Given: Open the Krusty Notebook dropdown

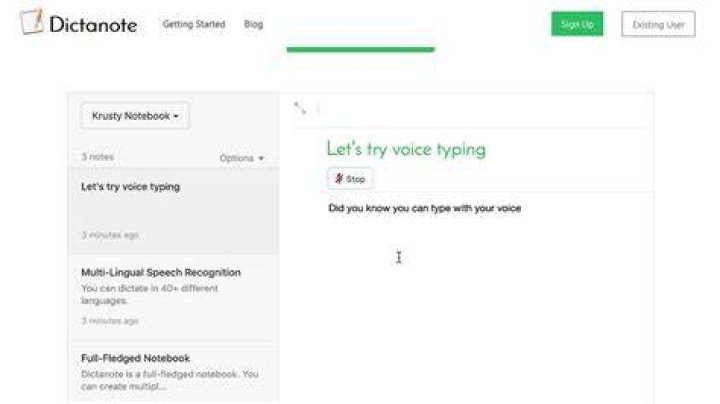Looking at the screenshot, I should [x=135, y=116].
